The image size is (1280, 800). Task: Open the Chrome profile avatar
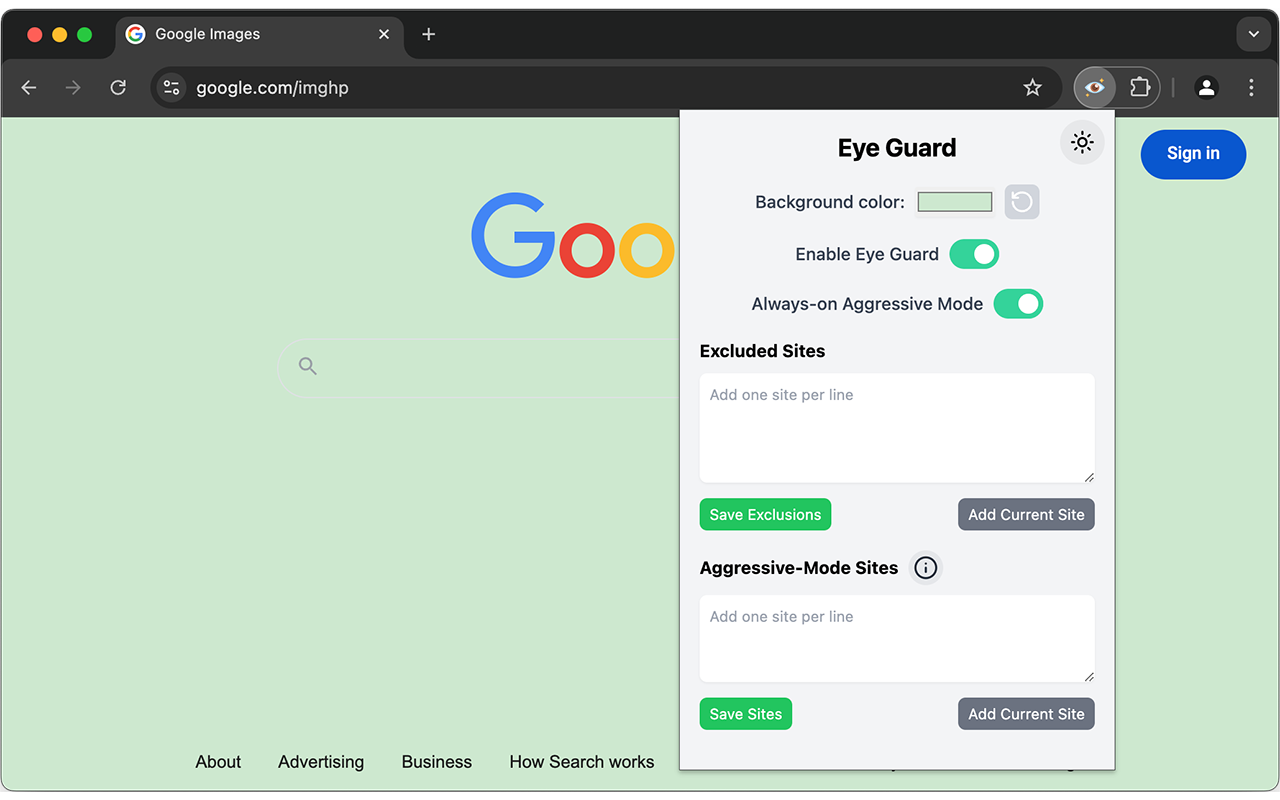click(1206, 88)
